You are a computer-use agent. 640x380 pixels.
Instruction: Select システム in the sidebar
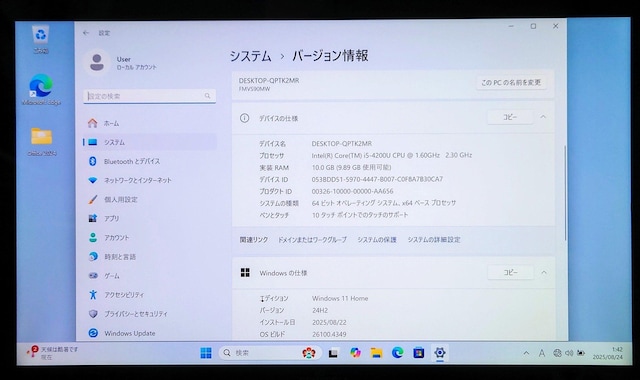pos(149,142)
